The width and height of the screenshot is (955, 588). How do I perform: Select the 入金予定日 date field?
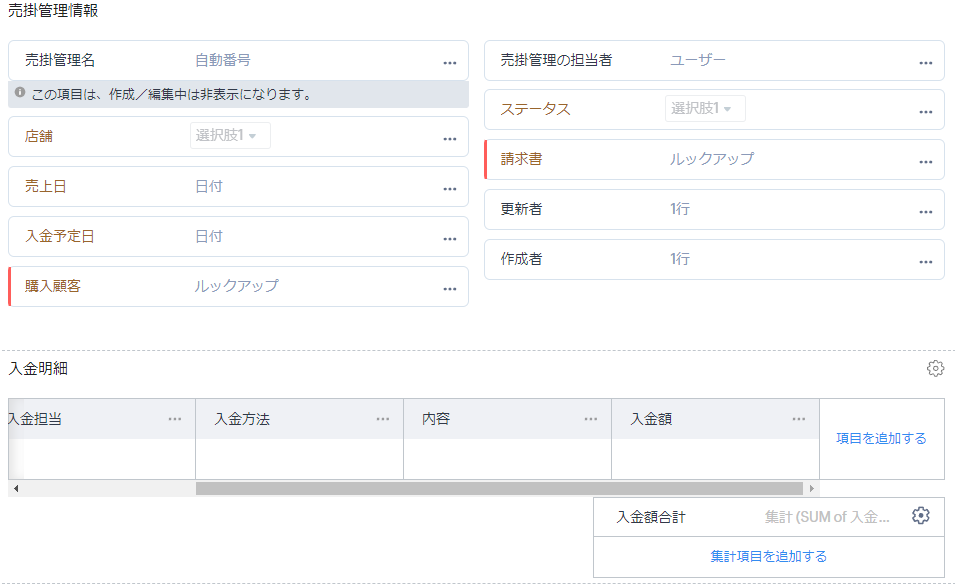pos(238,236)
